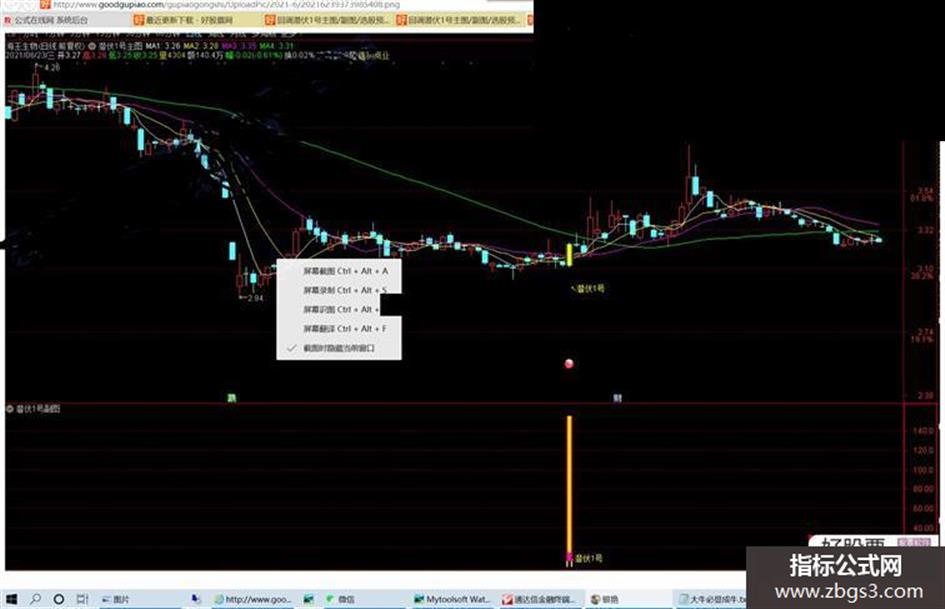
Task: Click the MA1: 3.26 moving average value
Action: (x=163, y=46)
